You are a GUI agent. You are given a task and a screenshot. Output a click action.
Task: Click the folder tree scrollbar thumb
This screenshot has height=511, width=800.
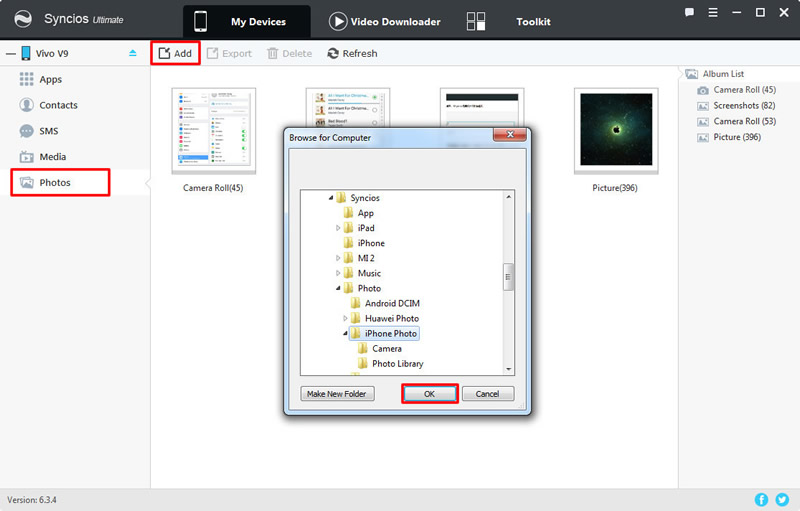[508, 277]
